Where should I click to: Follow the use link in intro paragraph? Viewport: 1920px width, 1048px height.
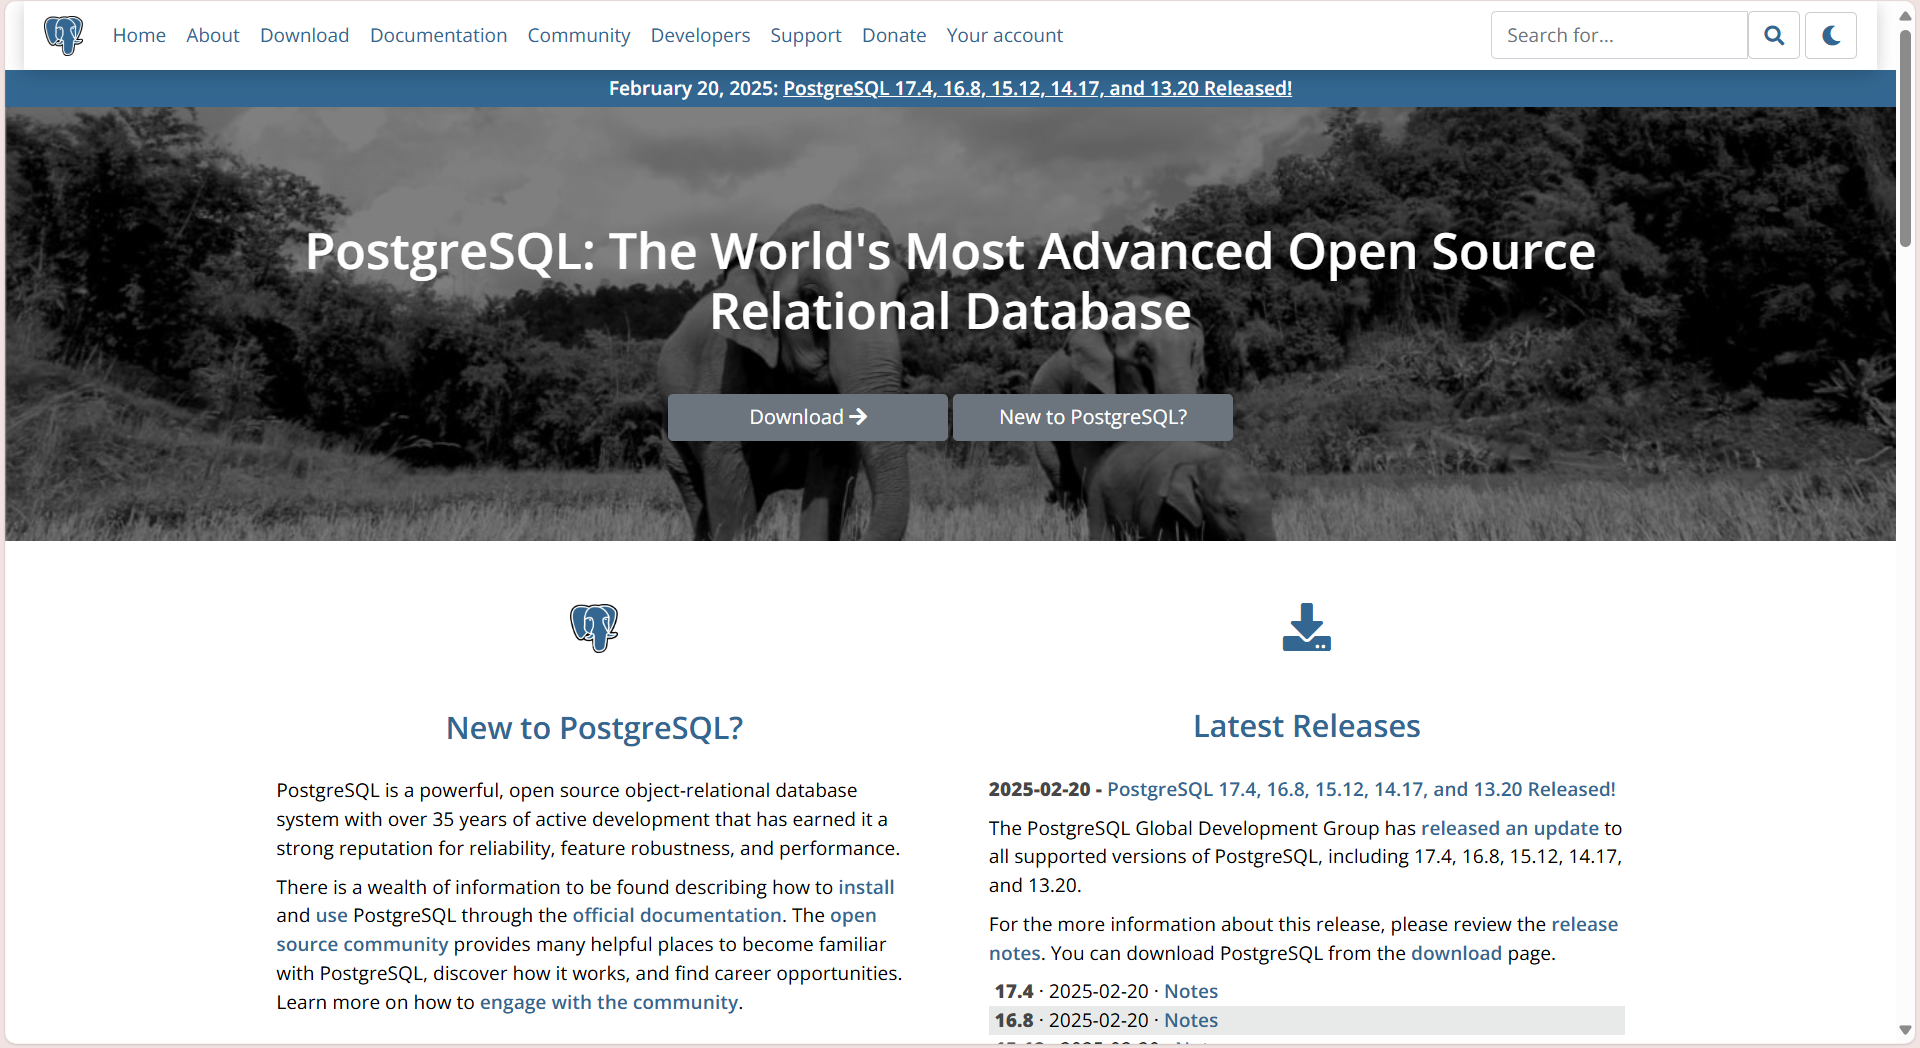pyautogui.click(x=332, y=915)
